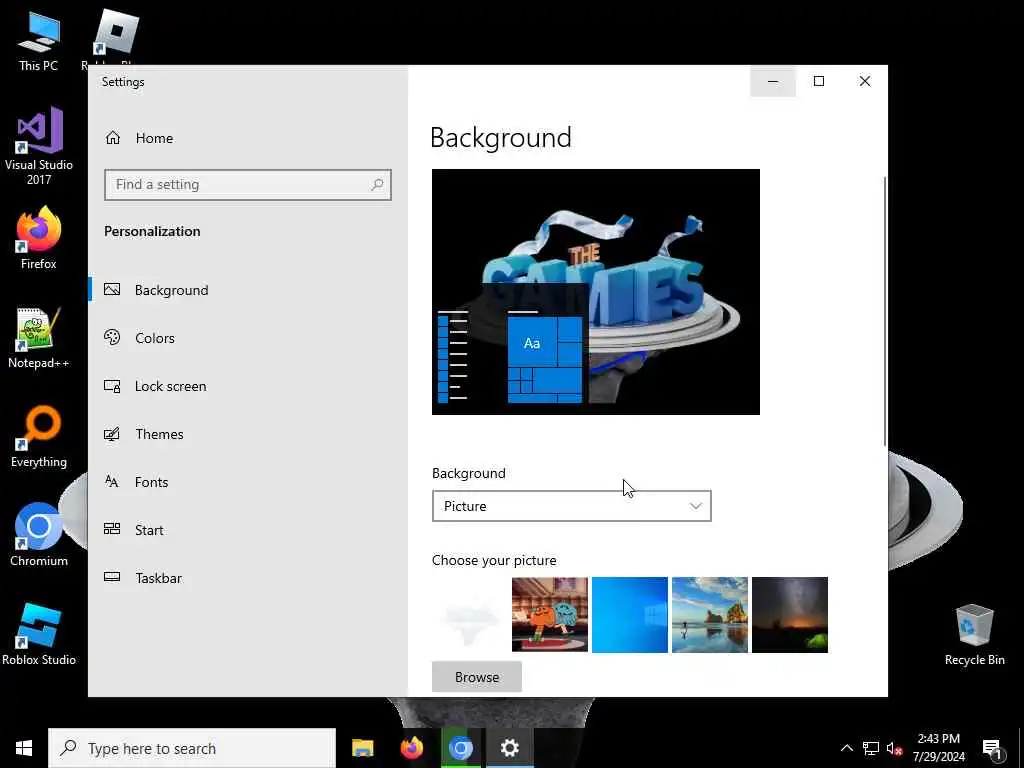Select Background in Personalization sidebar
This screenshot has height=768, width=1024.
tap(248, 290)
